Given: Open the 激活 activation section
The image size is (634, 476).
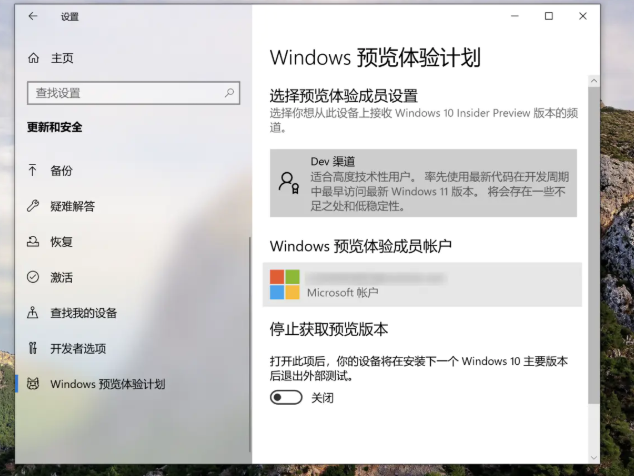Looking at the screenshot, I should click(x=61, y=277).
